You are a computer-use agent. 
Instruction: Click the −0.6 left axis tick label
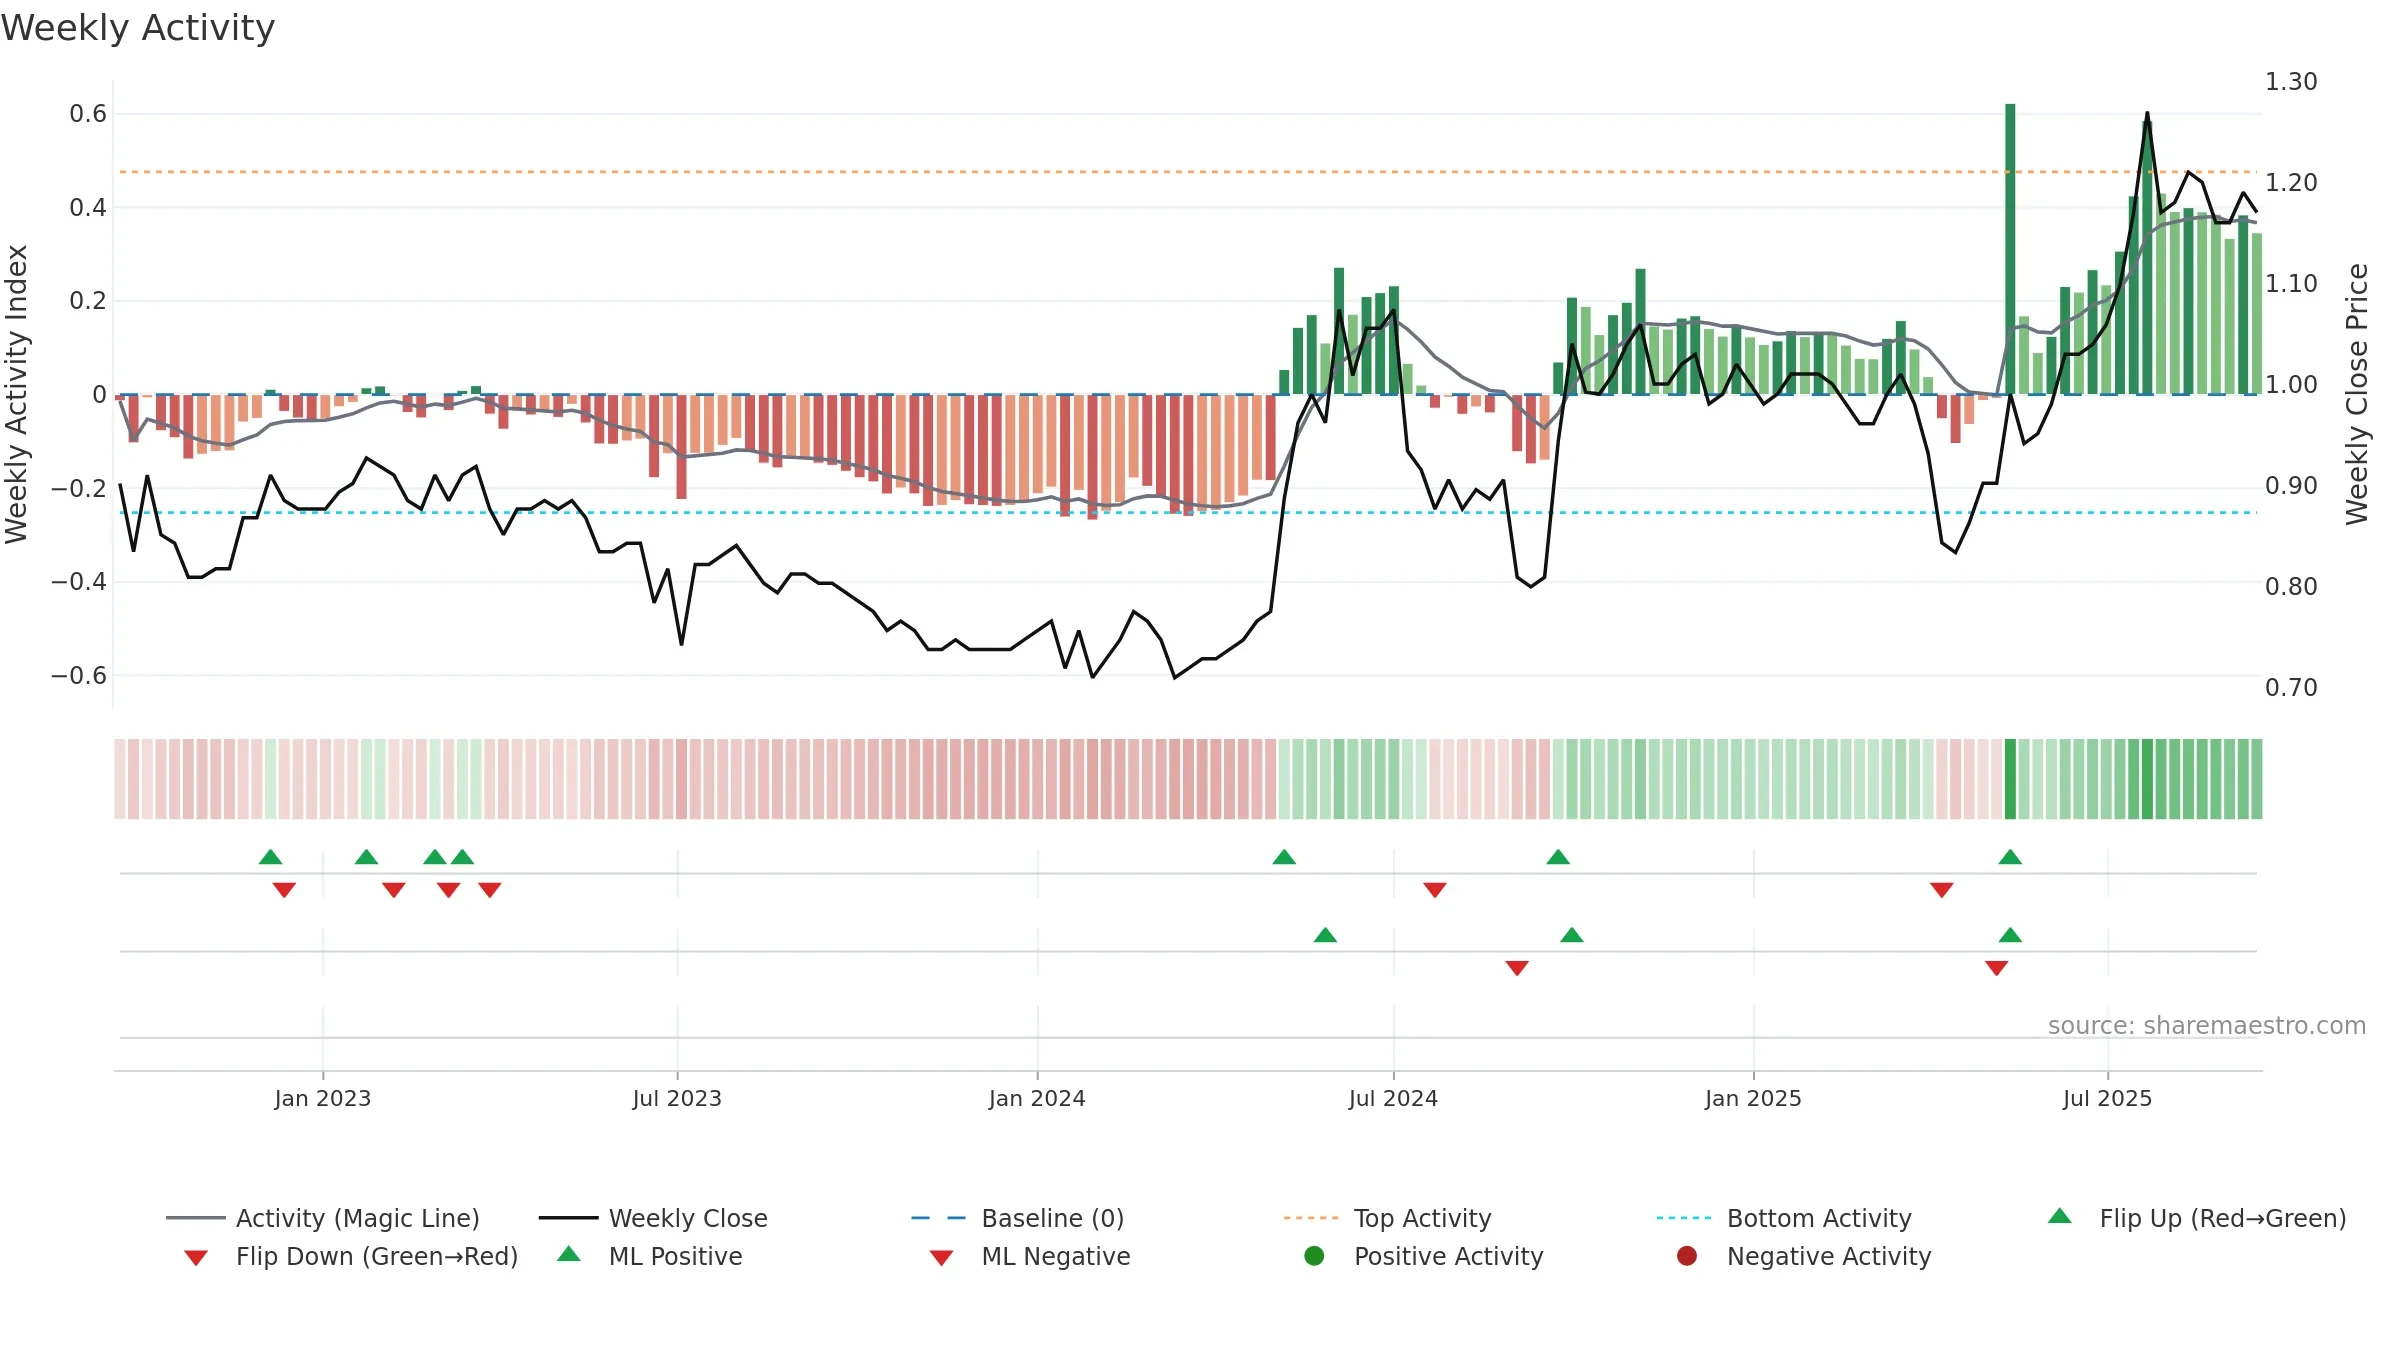coord(79,676)
